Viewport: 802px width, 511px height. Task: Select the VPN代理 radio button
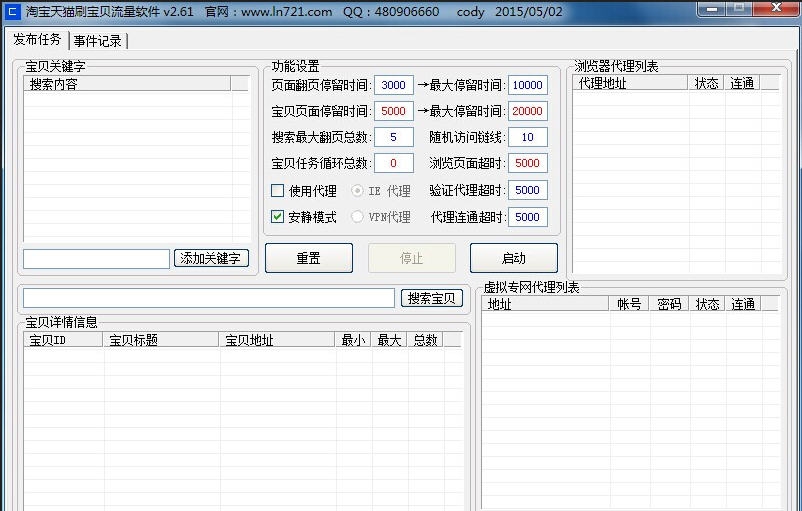tap(357, 216)
